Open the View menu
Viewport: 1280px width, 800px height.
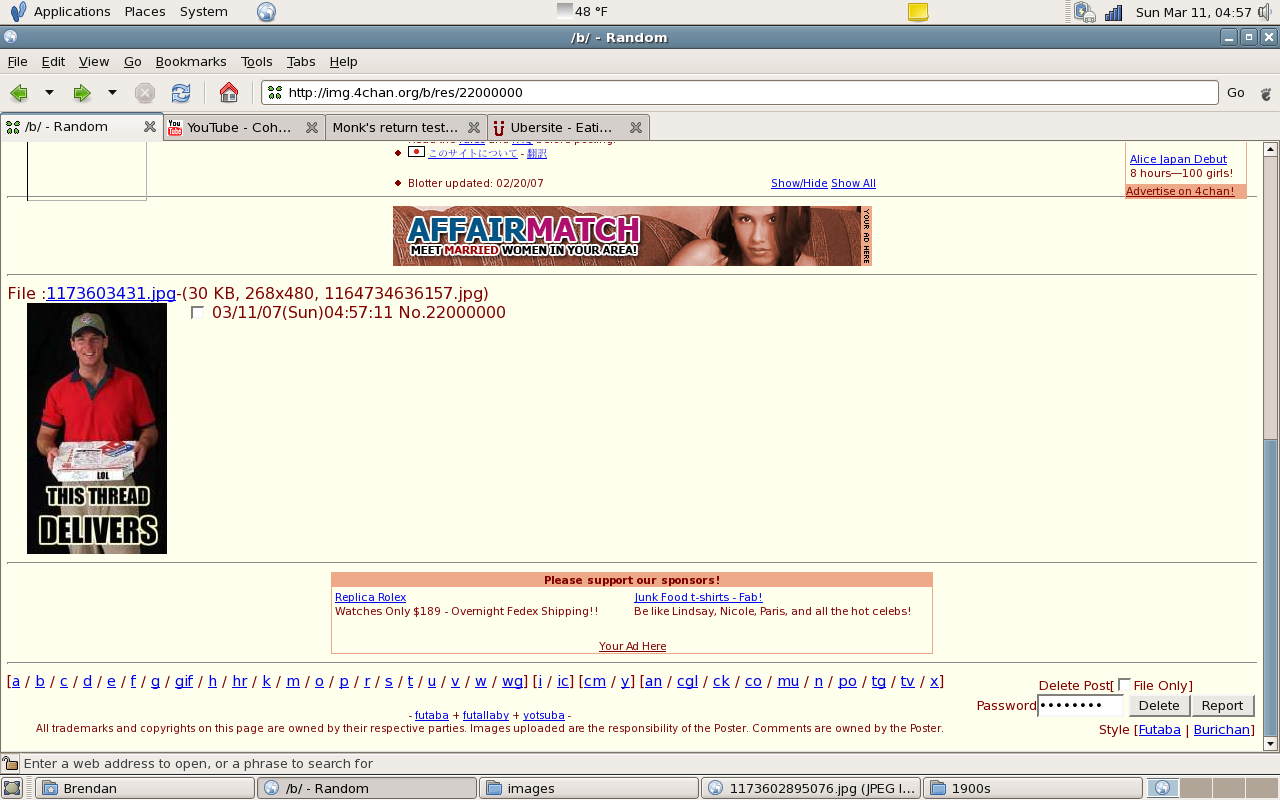[x=94, y=61]
